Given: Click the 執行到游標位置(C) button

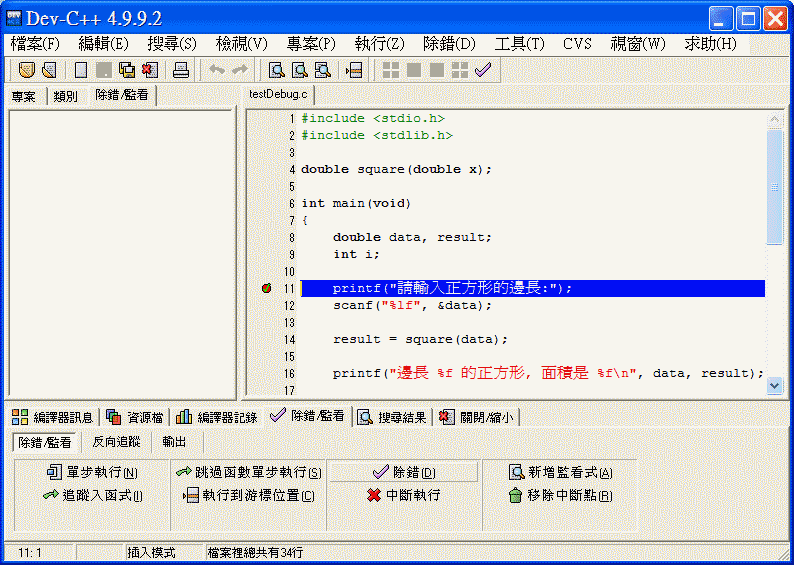Looking at the screenshot, I should coord(249,495).
